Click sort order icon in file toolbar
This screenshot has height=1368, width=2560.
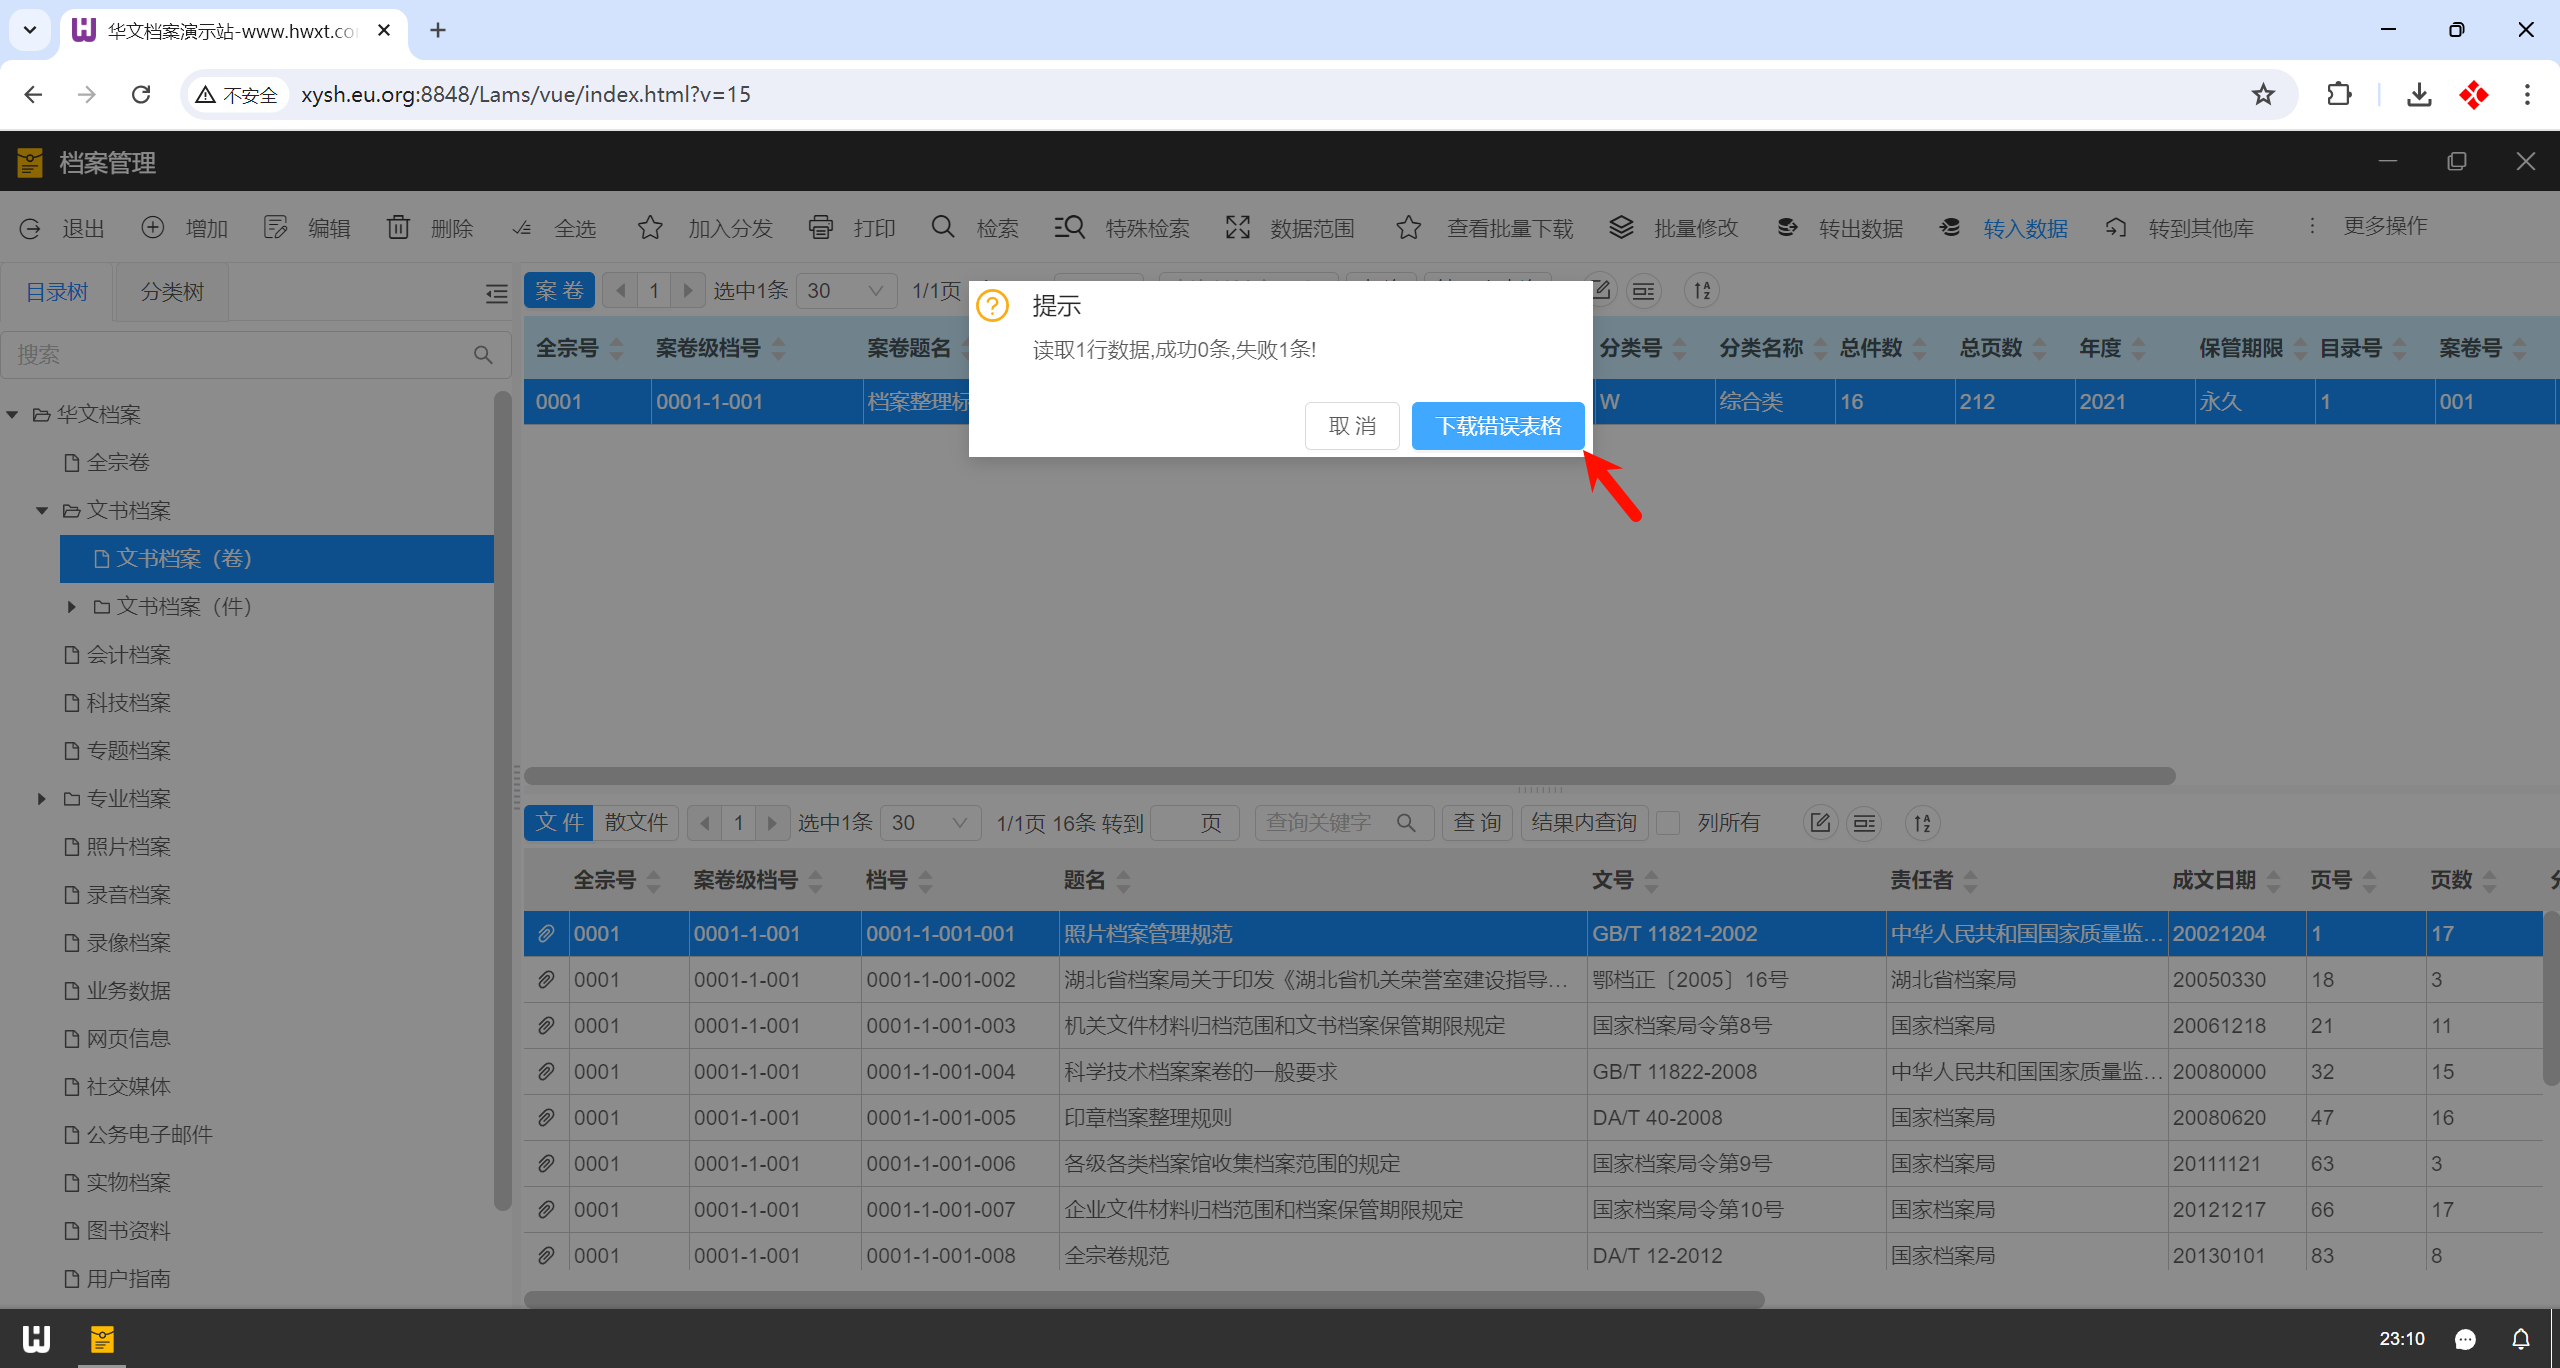(1922, 823)
